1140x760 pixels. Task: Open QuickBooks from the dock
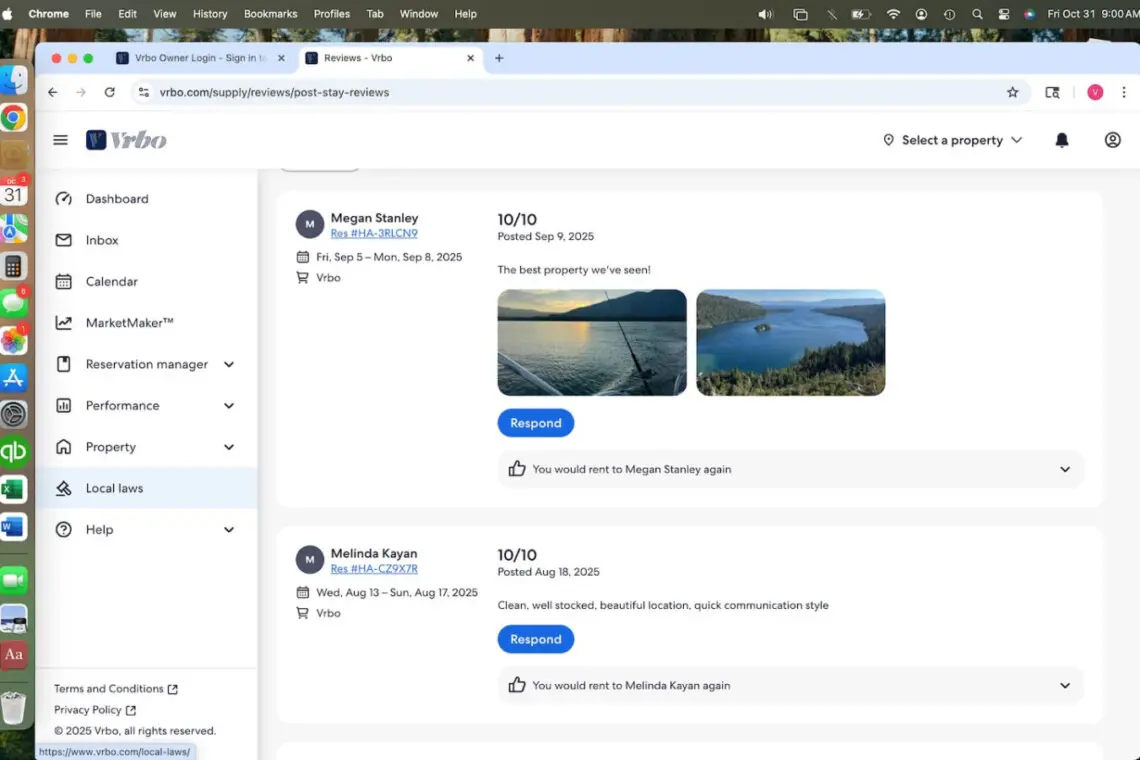pos(13,452)
